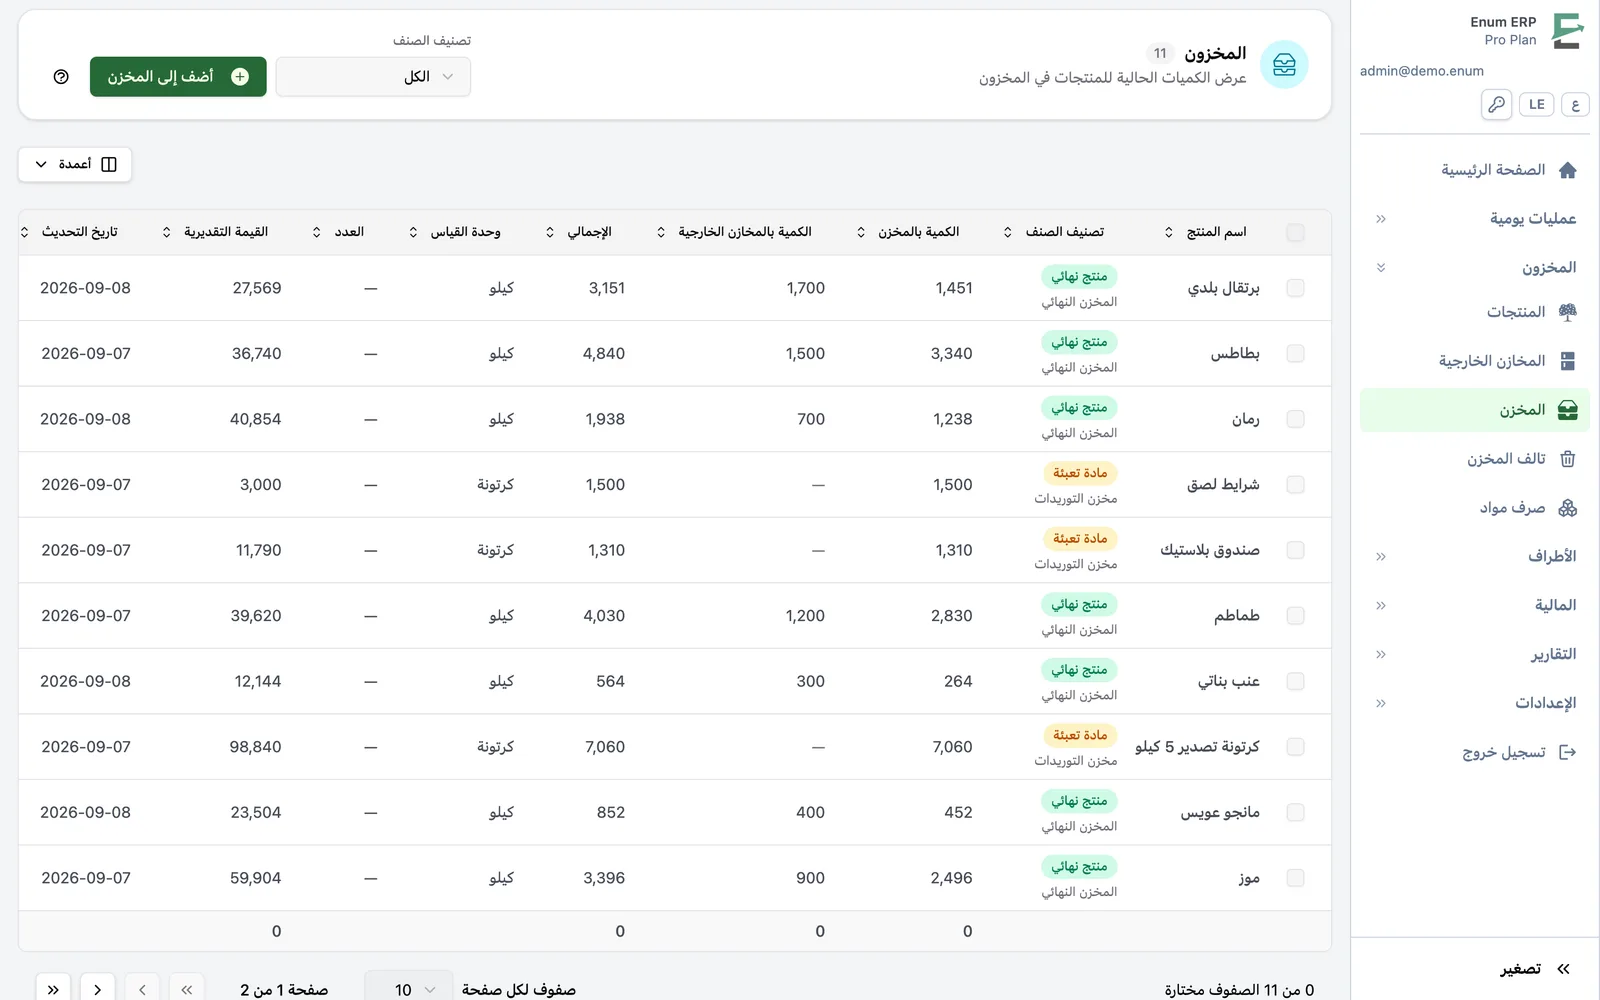This screenshot has width=1600, height=1000.
Task: Click the كرتونة تصدير 5 كيلو product name
Action: (1197, 747)
